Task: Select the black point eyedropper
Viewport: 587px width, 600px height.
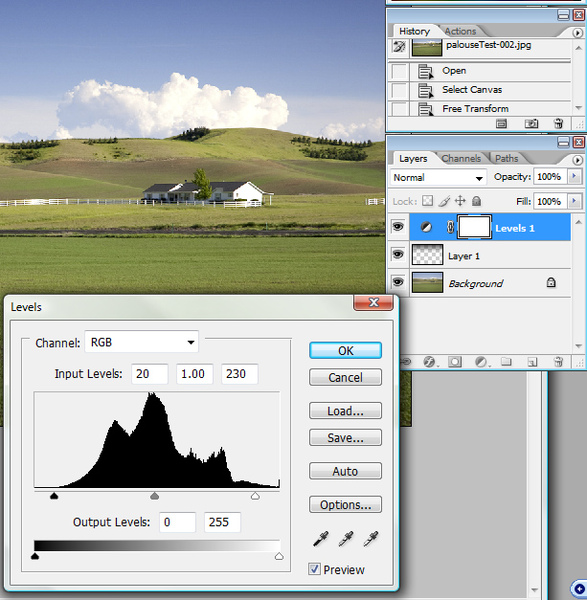Action: (x=321, y=538)
